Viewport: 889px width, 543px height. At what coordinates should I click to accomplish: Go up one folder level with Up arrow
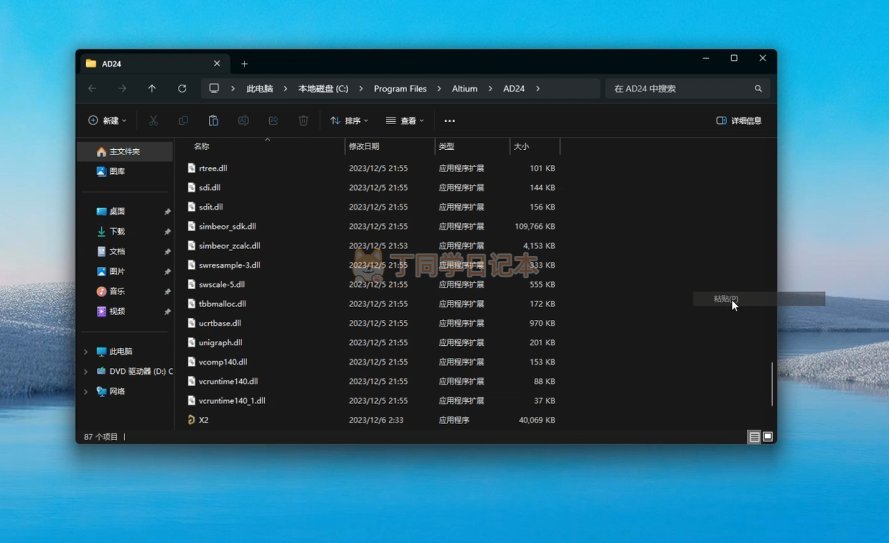tap(152, 89)
